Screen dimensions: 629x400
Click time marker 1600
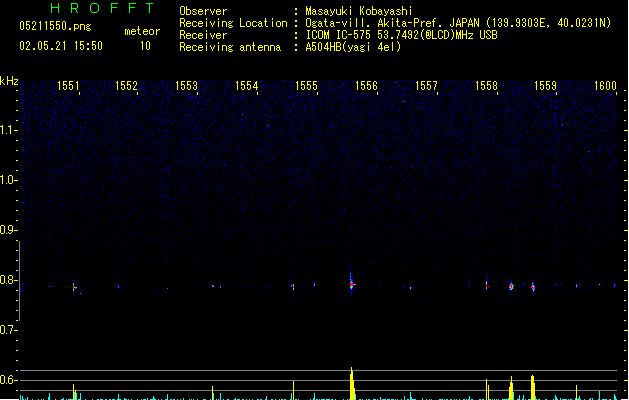tap(605, 86)
